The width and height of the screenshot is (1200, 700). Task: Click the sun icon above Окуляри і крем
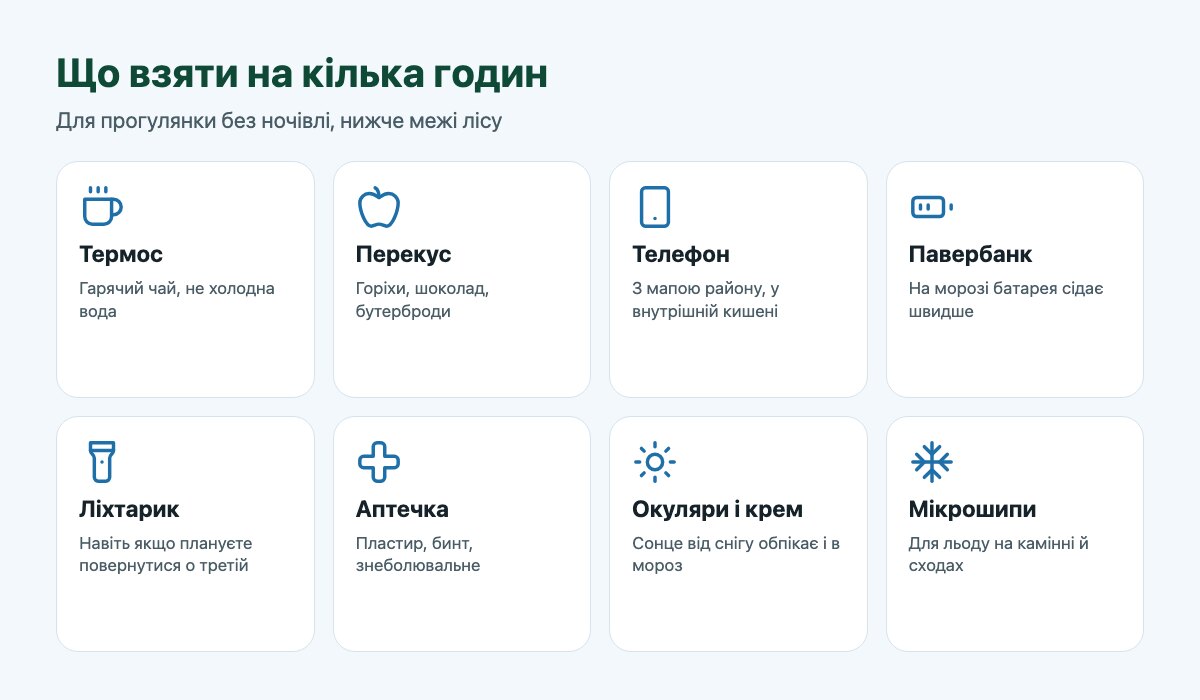point(654,461)
